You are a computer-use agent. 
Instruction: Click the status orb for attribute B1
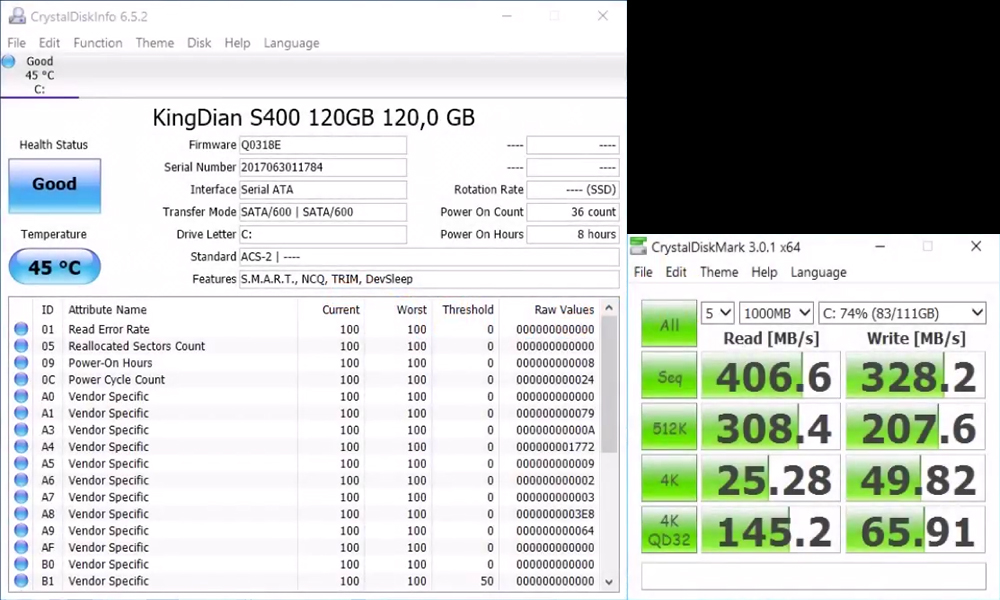point(21,581)
